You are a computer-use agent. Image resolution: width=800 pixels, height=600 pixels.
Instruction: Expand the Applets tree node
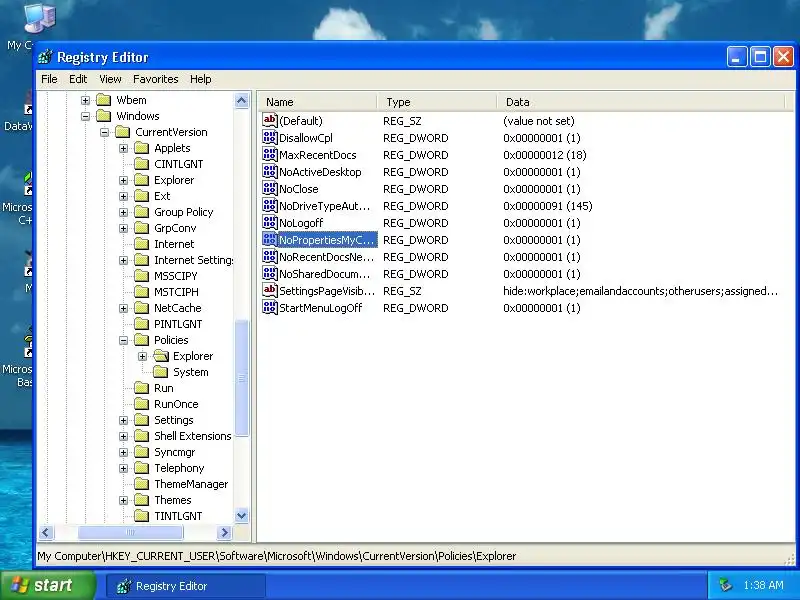click(x=123, y=148)
